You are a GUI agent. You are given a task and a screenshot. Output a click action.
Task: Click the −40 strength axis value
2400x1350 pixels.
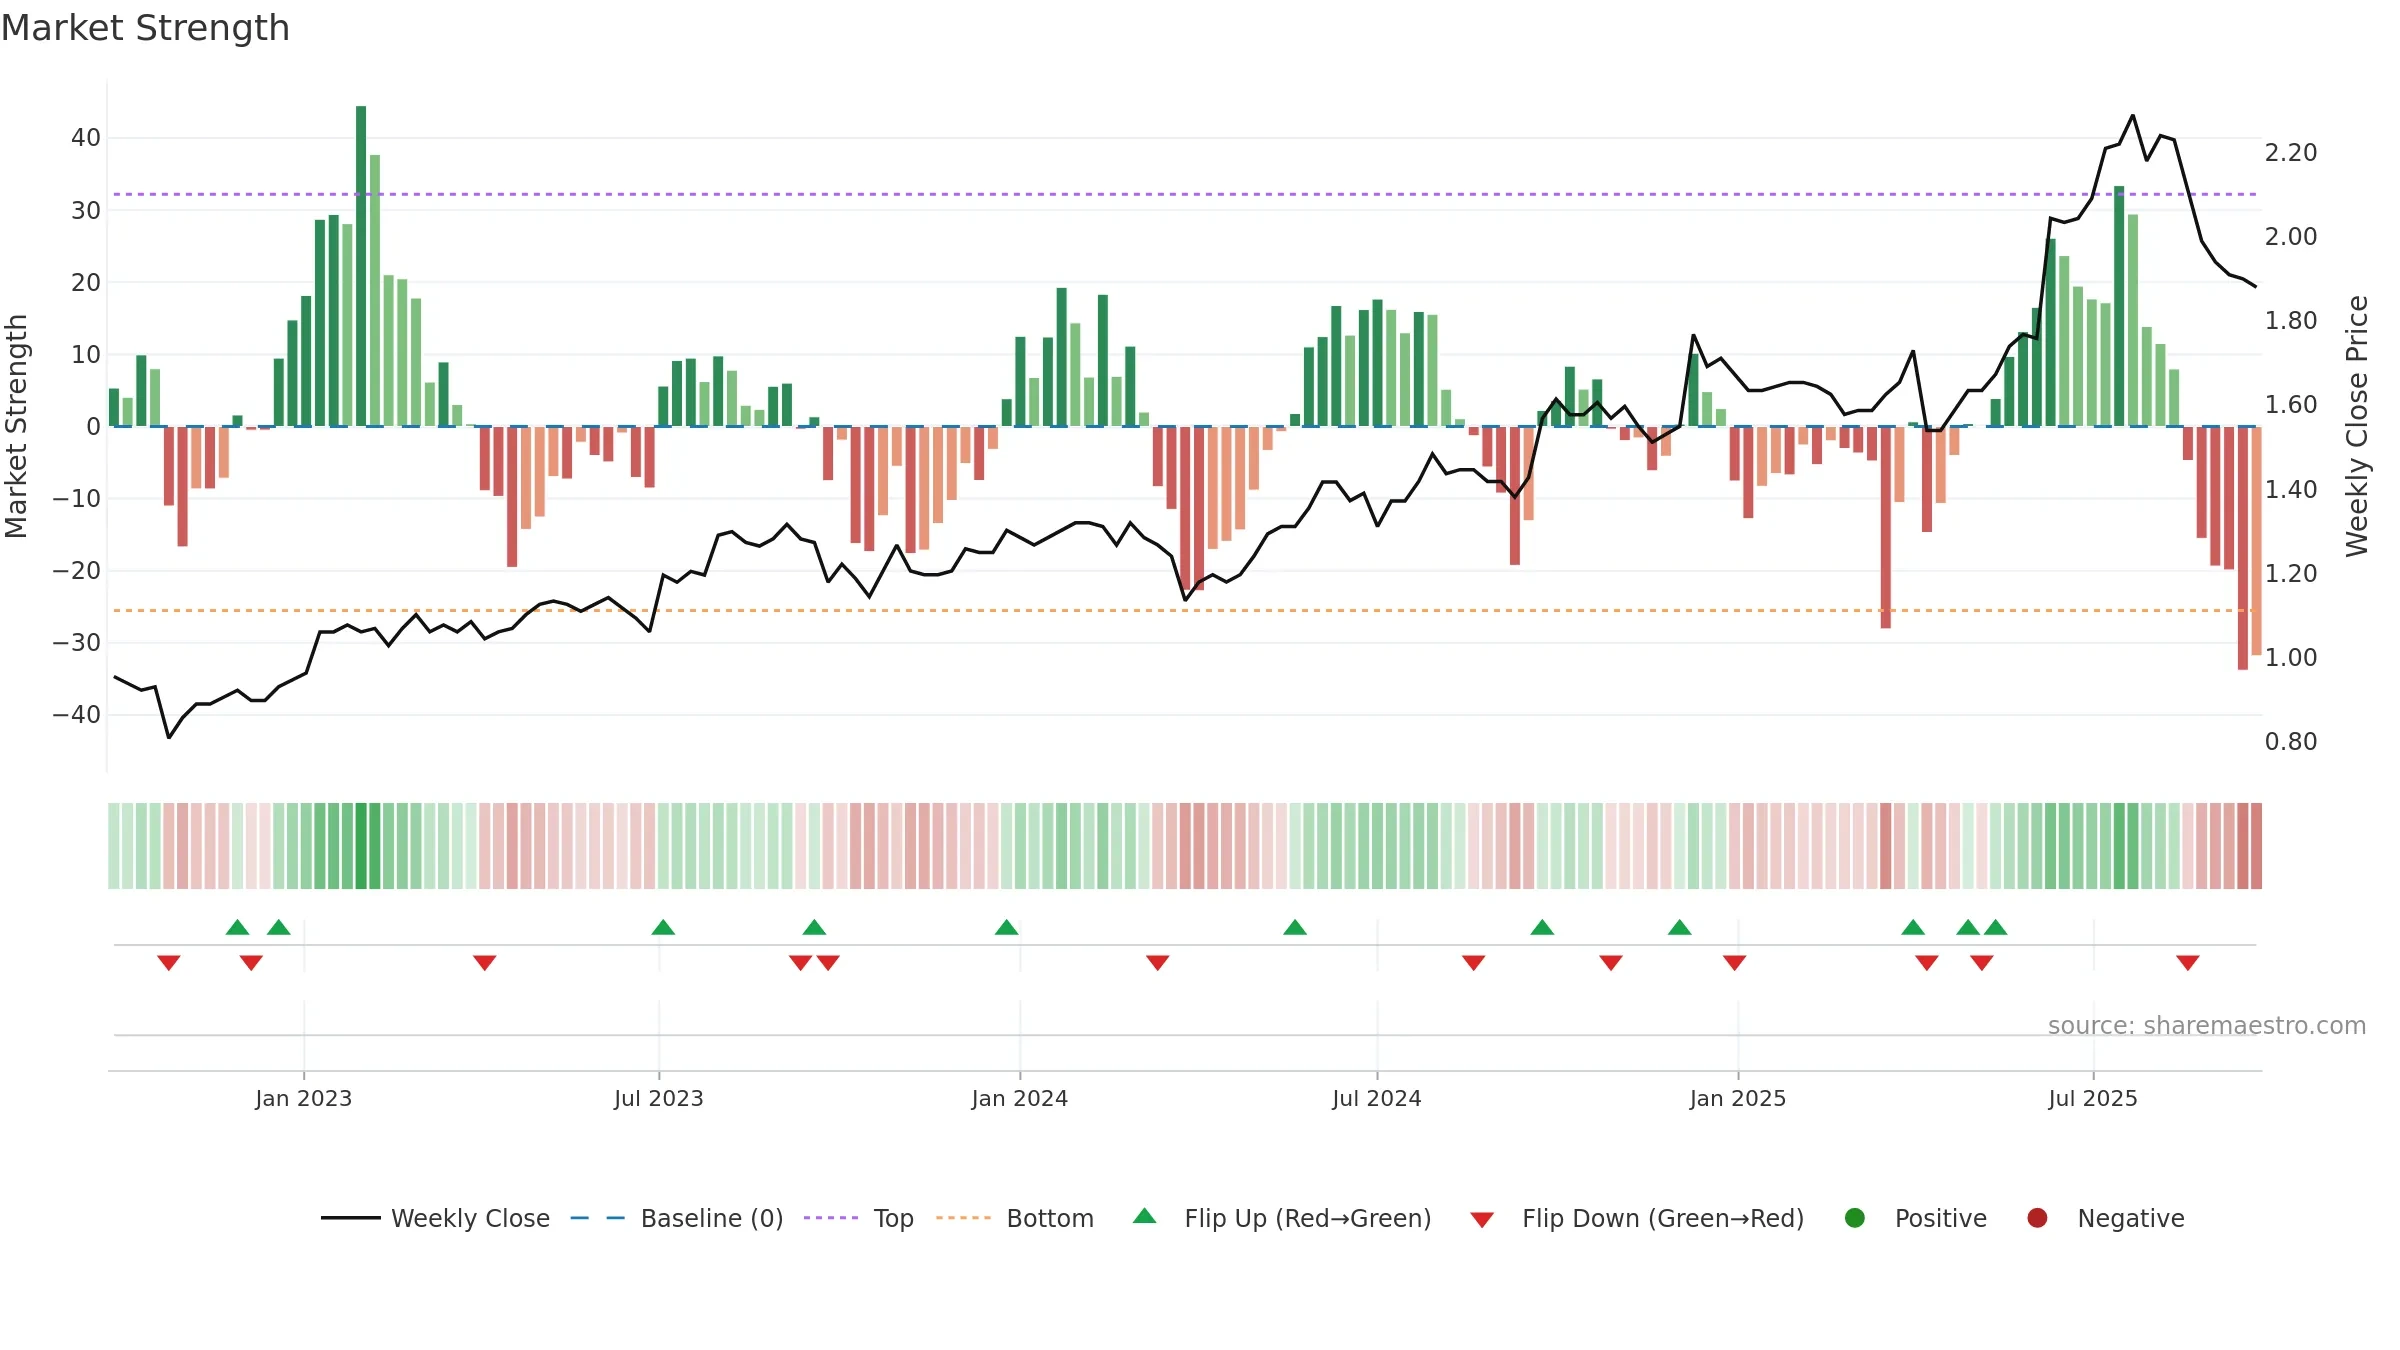76,715
